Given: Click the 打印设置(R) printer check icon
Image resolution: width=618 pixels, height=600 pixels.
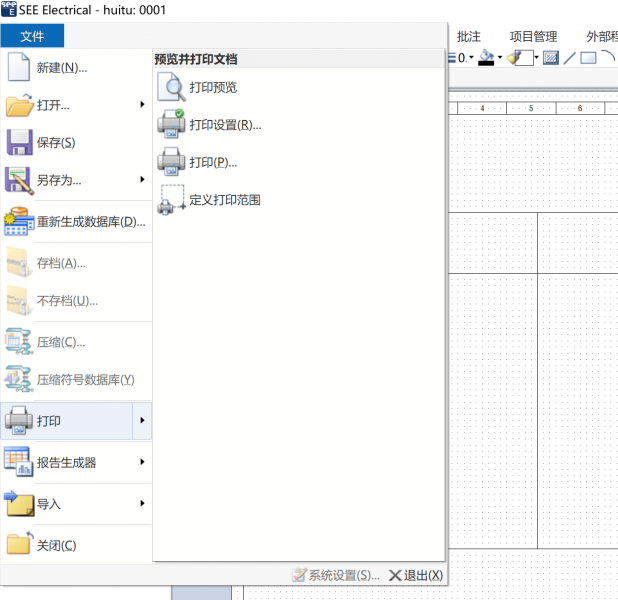Looking at the screenshot, I should pyautogui.click(x=171, y=124).
